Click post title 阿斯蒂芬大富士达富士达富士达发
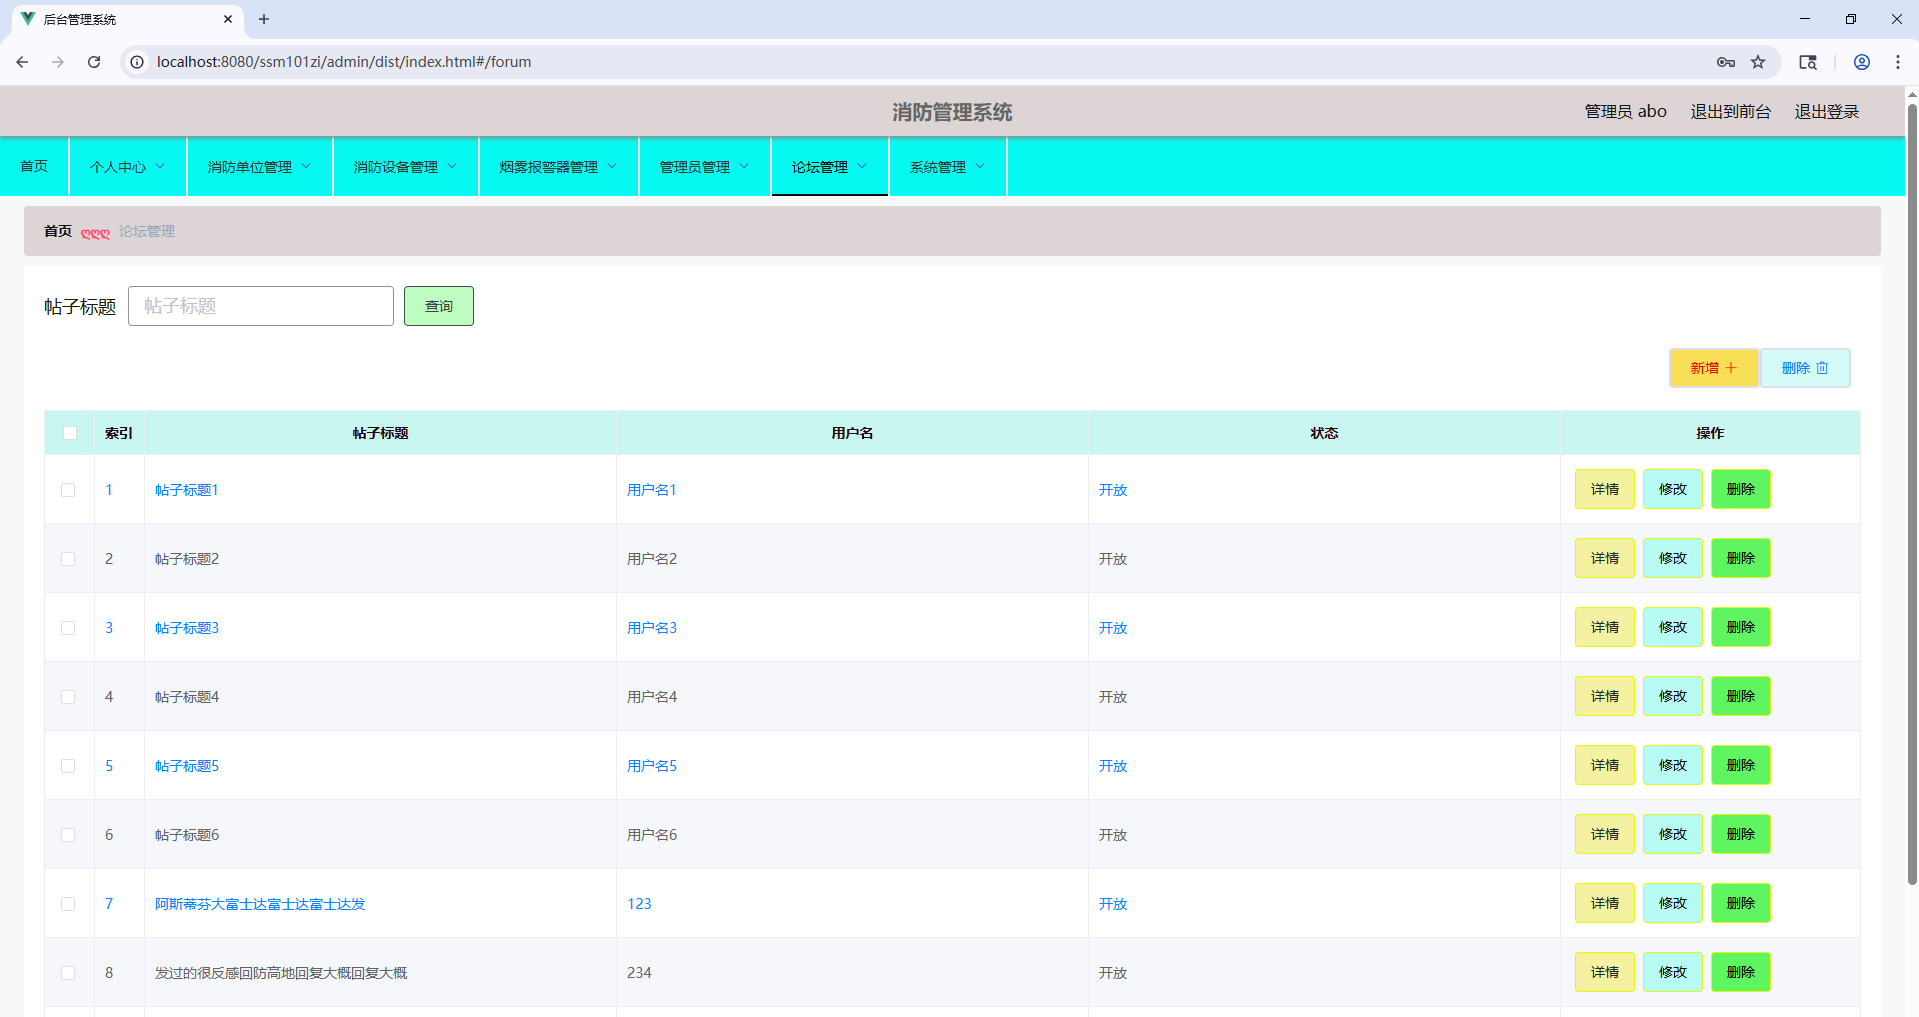1919x1017 pixels. click(x=260, y=904)
